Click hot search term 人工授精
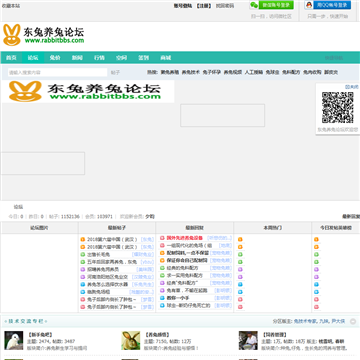The width and height of the screenshot is (360, 360). coord(254,72)
